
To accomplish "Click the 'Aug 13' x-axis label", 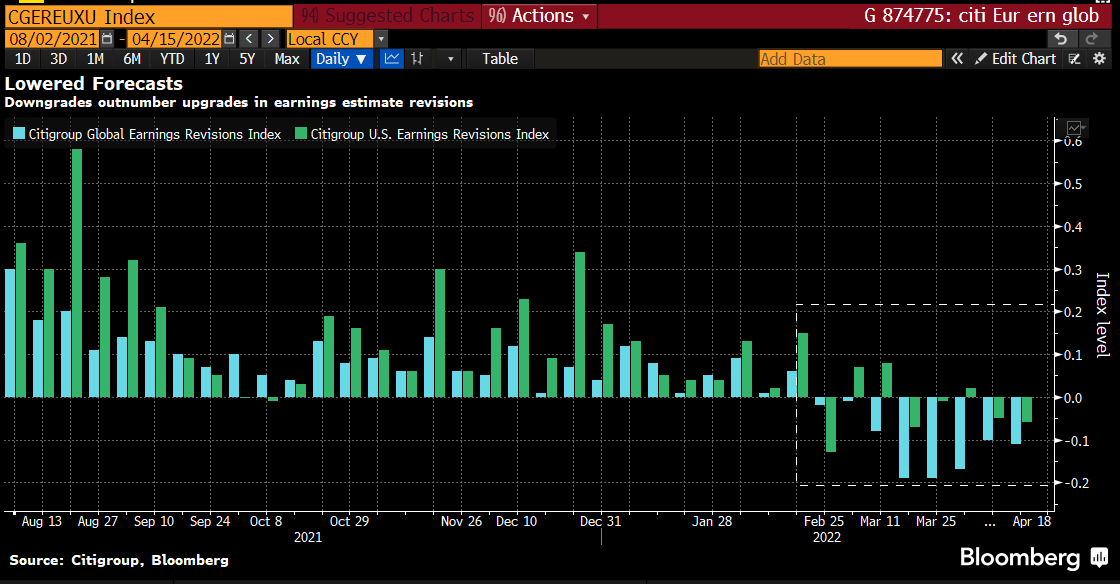I will pos(41,521).
